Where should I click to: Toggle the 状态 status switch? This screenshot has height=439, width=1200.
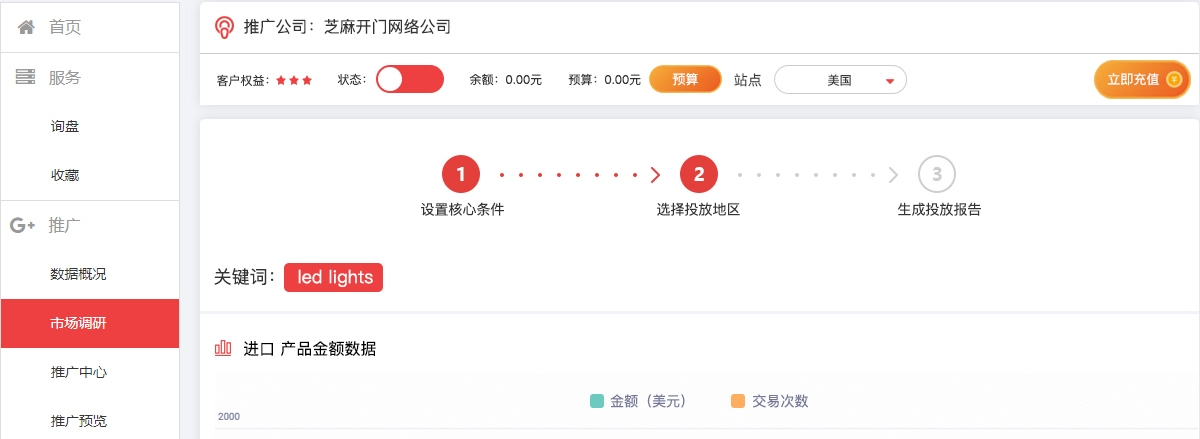(x=409, y=80)
